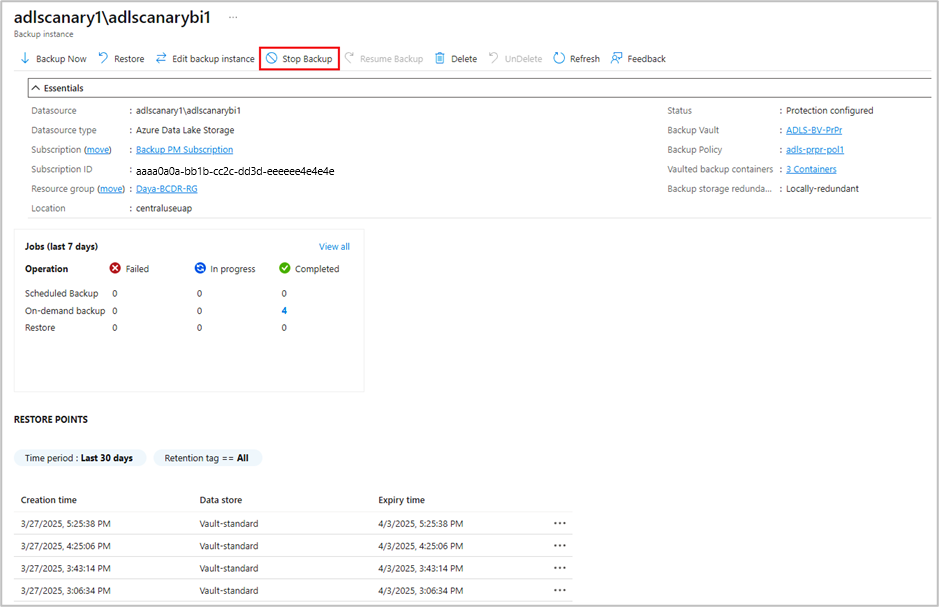939x607 pixels.
Task: Click the UnDelete command label
Action: tap(523, 59)
